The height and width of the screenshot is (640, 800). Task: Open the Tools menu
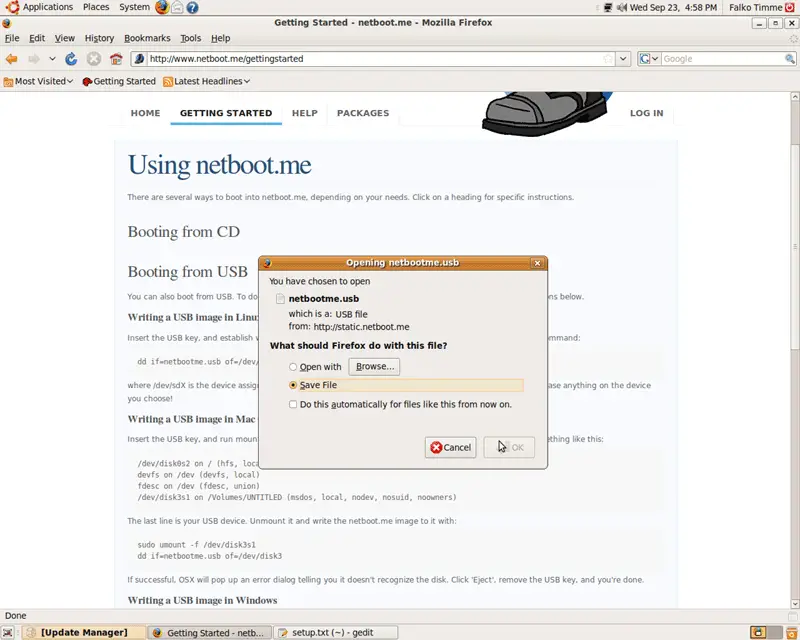point(191,38)
